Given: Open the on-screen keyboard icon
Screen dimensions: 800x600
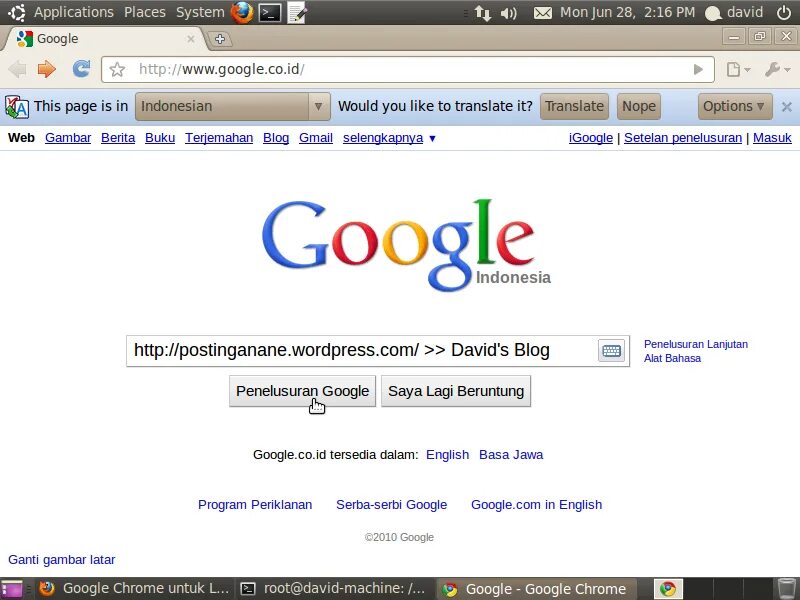Looking at the screenshot, I should pyautogui.click(x=611, y=351).
